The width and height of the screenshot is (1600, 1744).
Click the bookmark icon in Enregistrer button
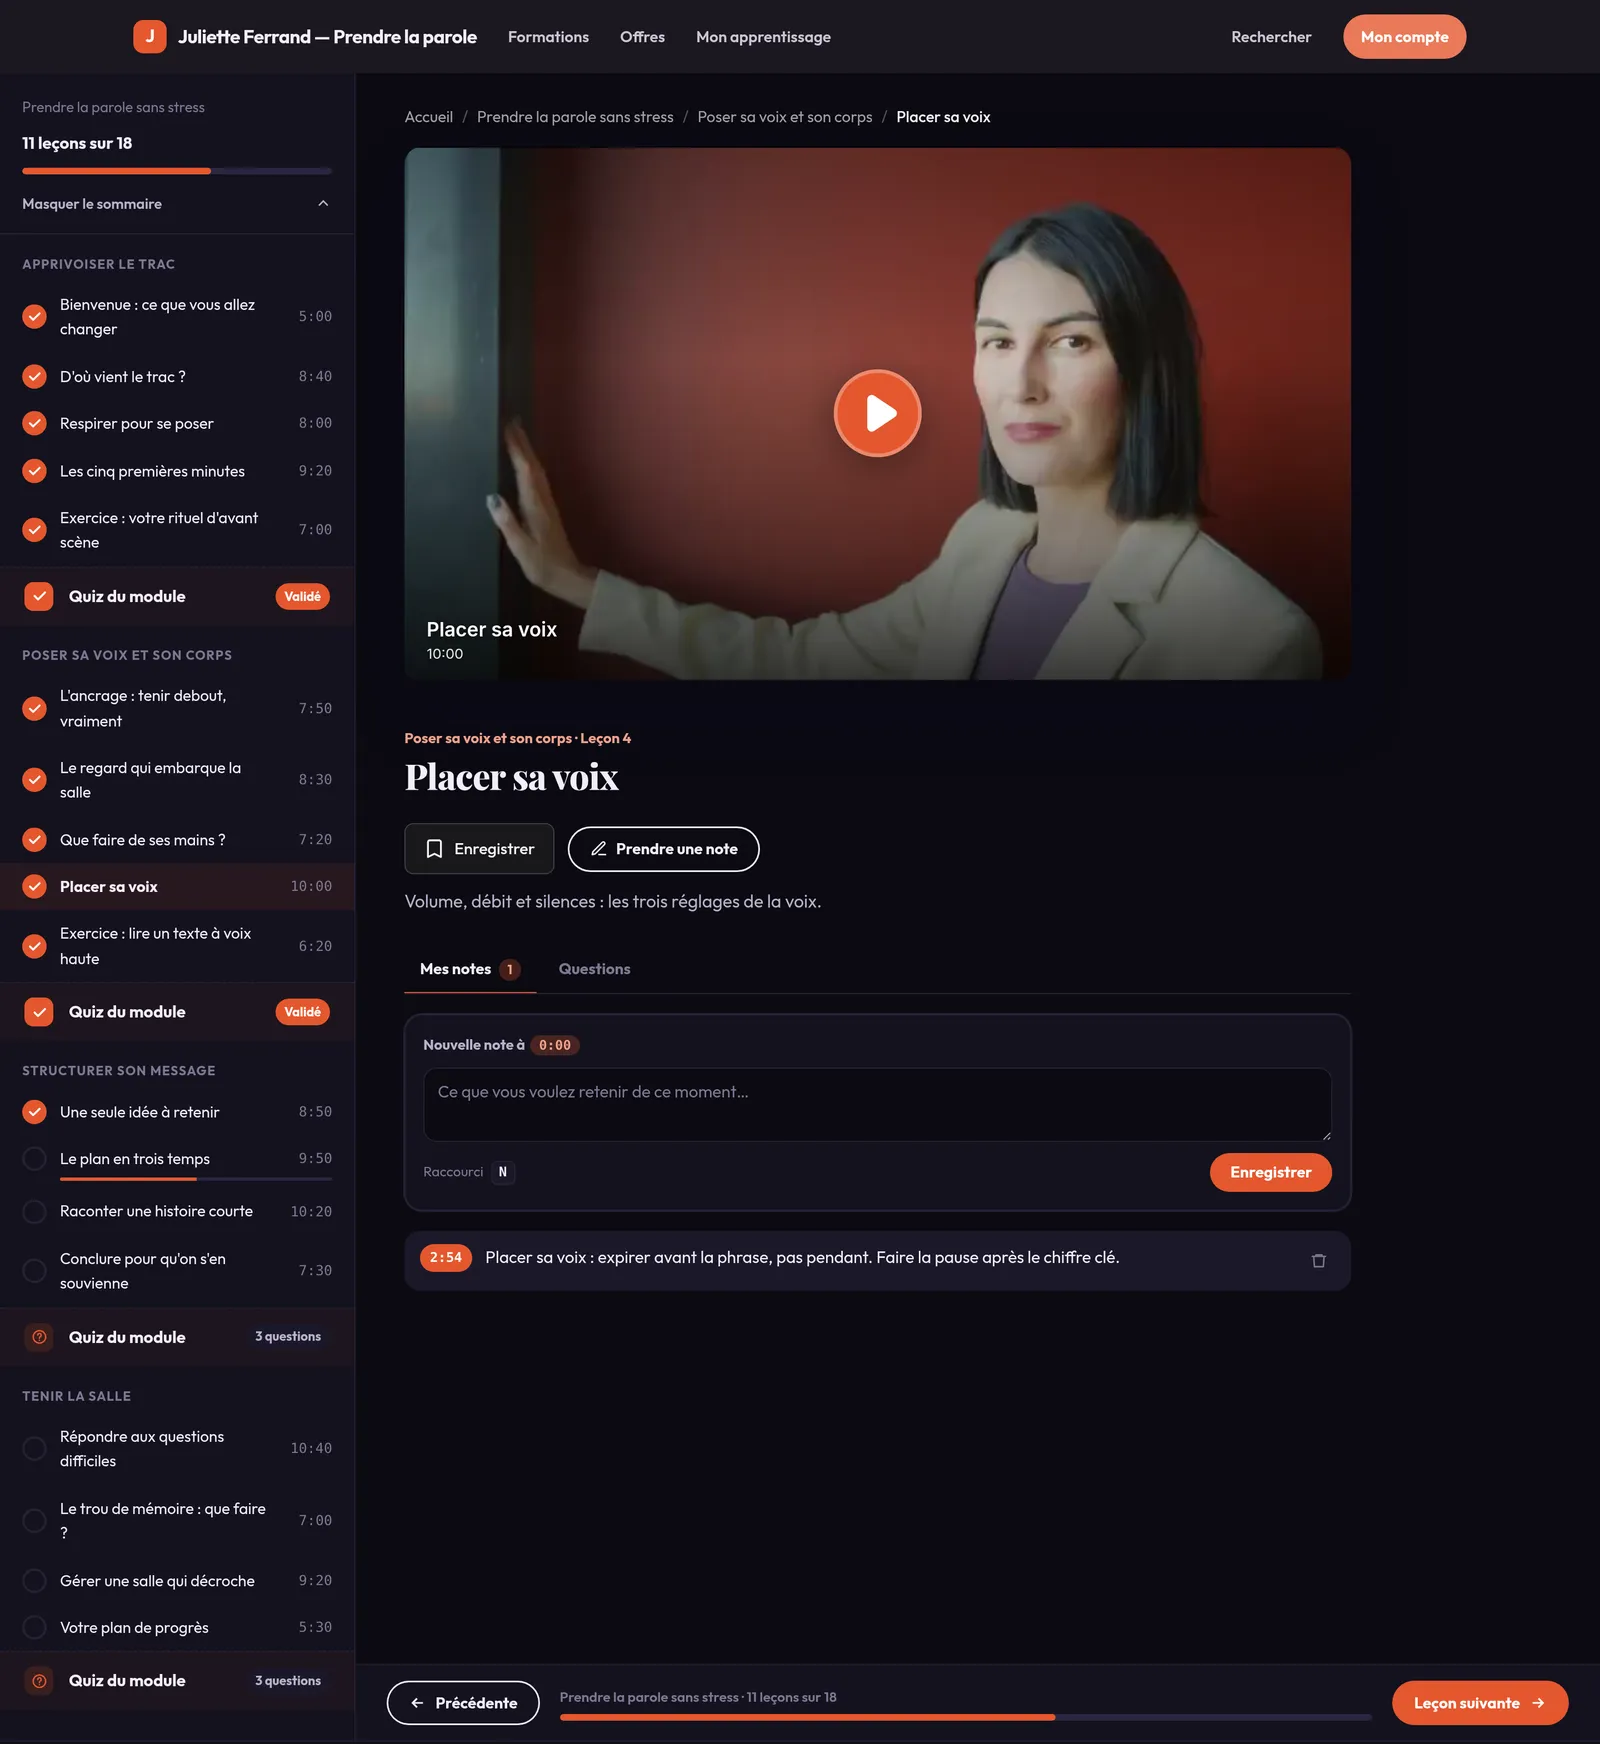tap(434, 849)
